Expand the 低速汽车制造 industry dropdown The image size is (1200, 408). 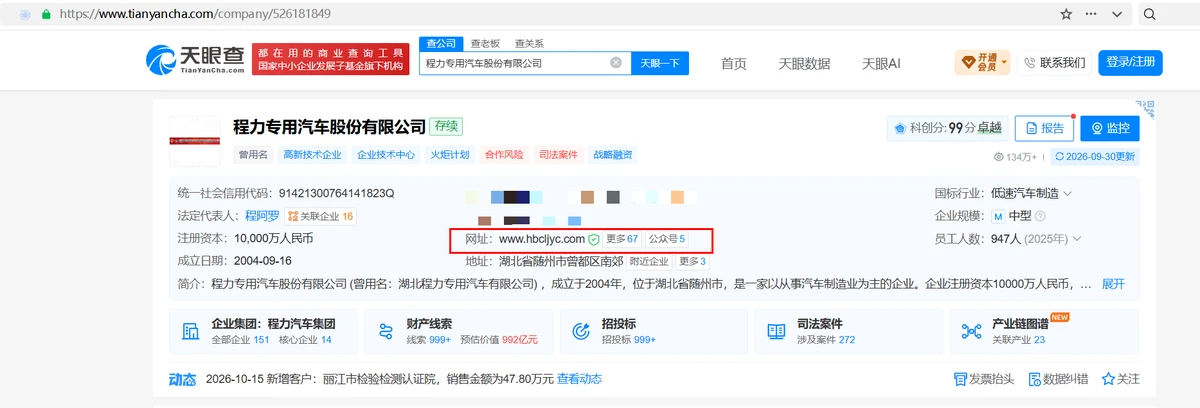[x=1067, y=193]
